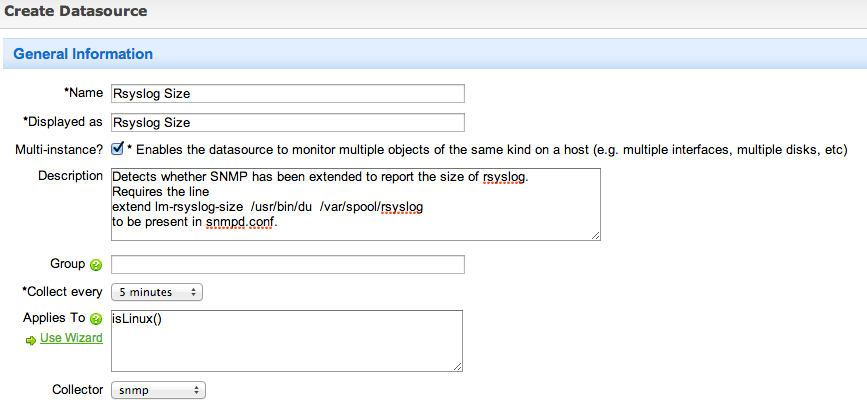Open the Use Wizard link
The image size is (867, 415).
(71, 338)
